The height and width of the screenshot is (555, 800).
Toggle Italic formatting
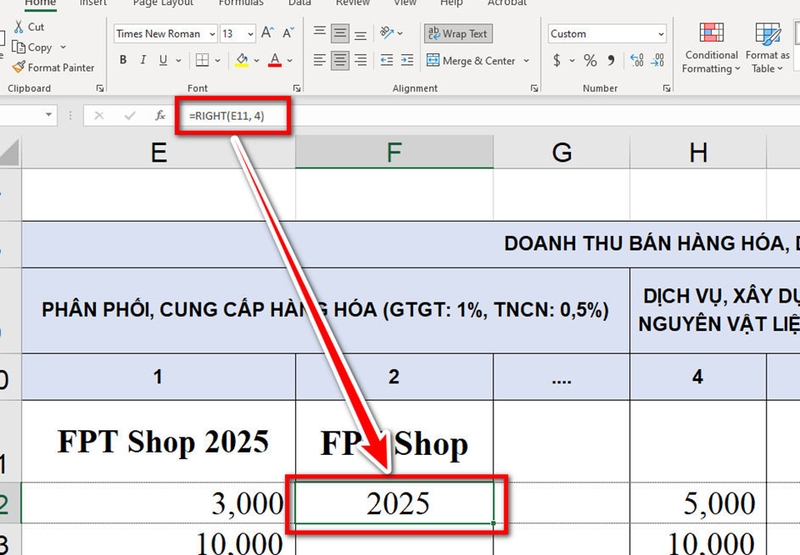(x=143, y=60)
